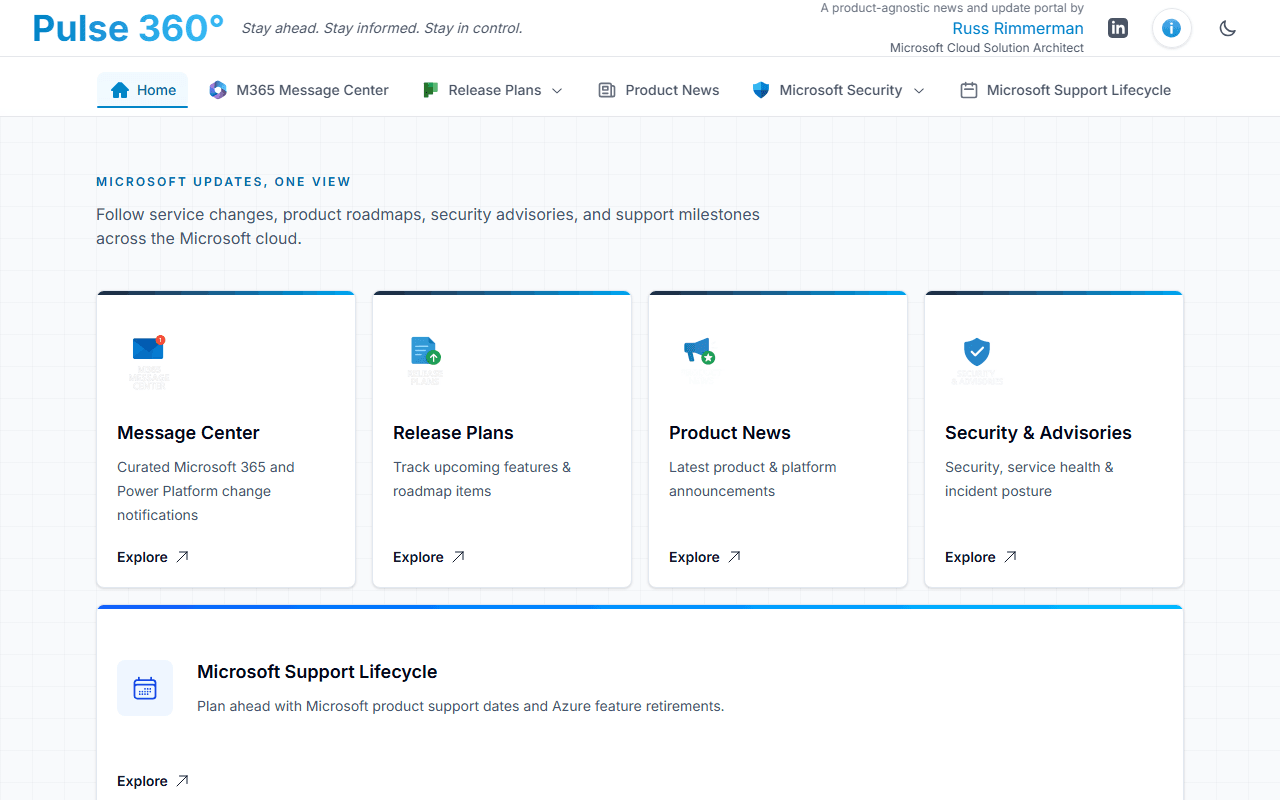
Task: Expand the Release Plans dropdown chevron
Action: click(557, 90)
